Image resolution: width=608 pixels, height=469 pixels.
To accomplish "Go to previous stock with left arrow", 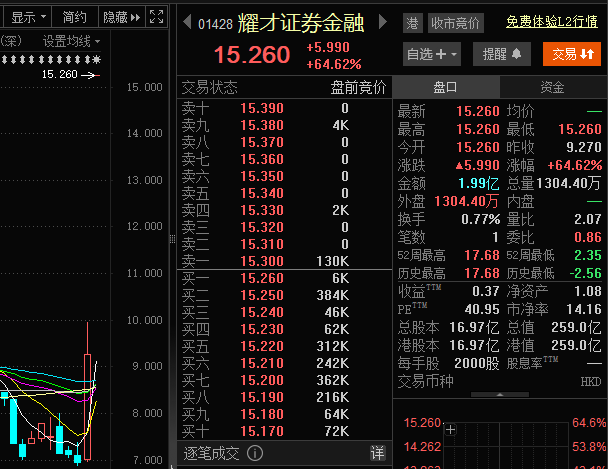I will [x=187, y=22].
